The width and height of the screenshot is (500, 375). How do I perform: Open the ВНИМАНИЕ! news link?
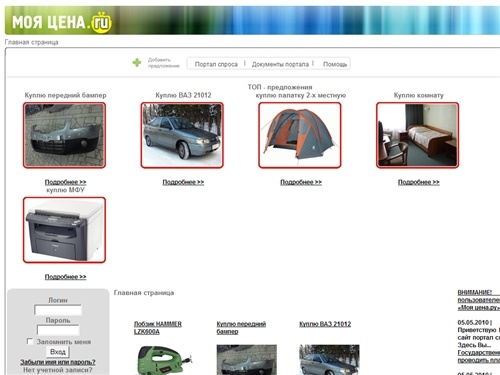(x=479, y=300)
